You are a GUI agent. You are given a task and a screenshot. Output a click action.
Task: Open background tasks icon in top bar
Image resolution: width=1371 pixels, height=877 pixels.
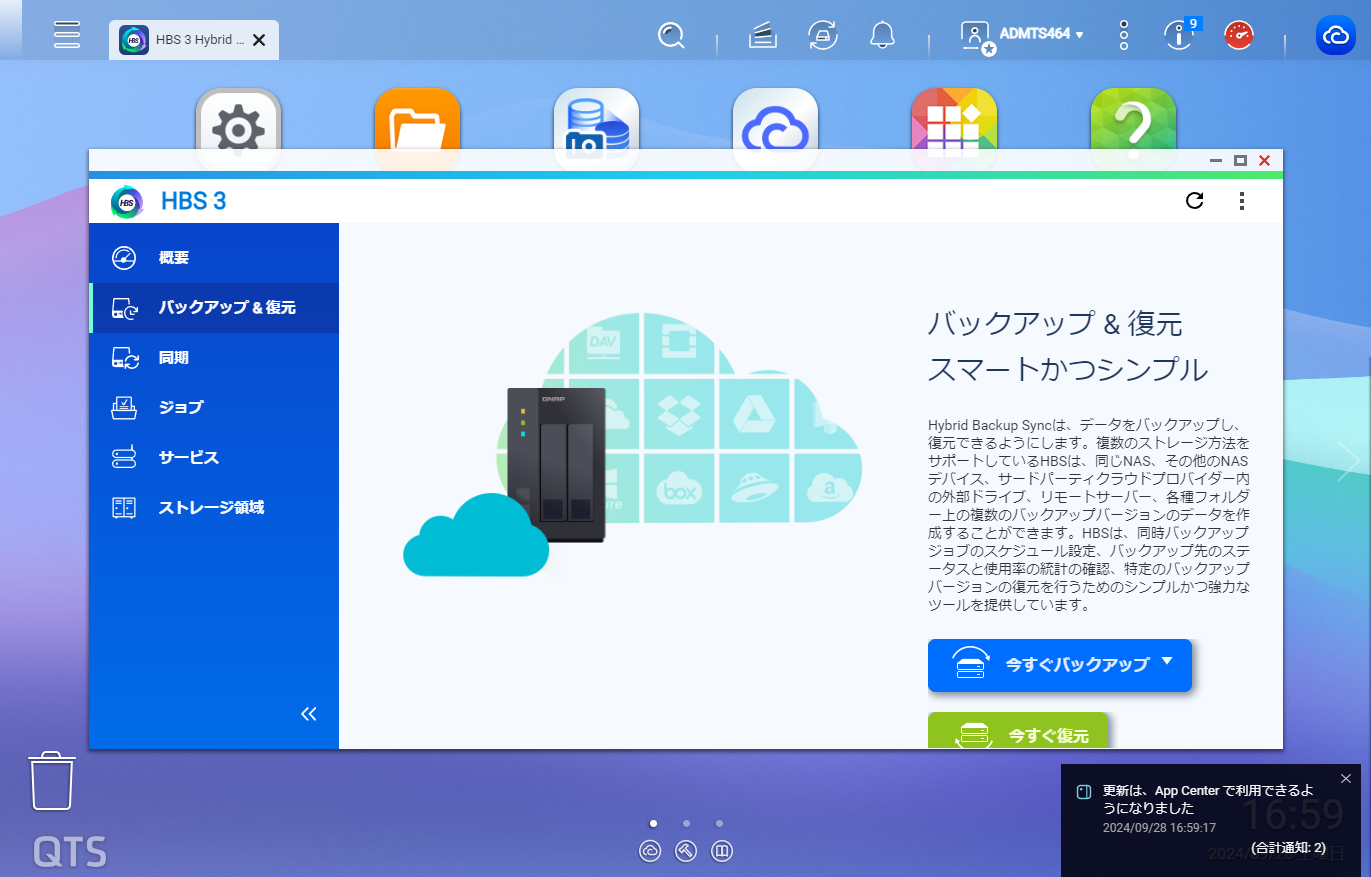point(763,36)
